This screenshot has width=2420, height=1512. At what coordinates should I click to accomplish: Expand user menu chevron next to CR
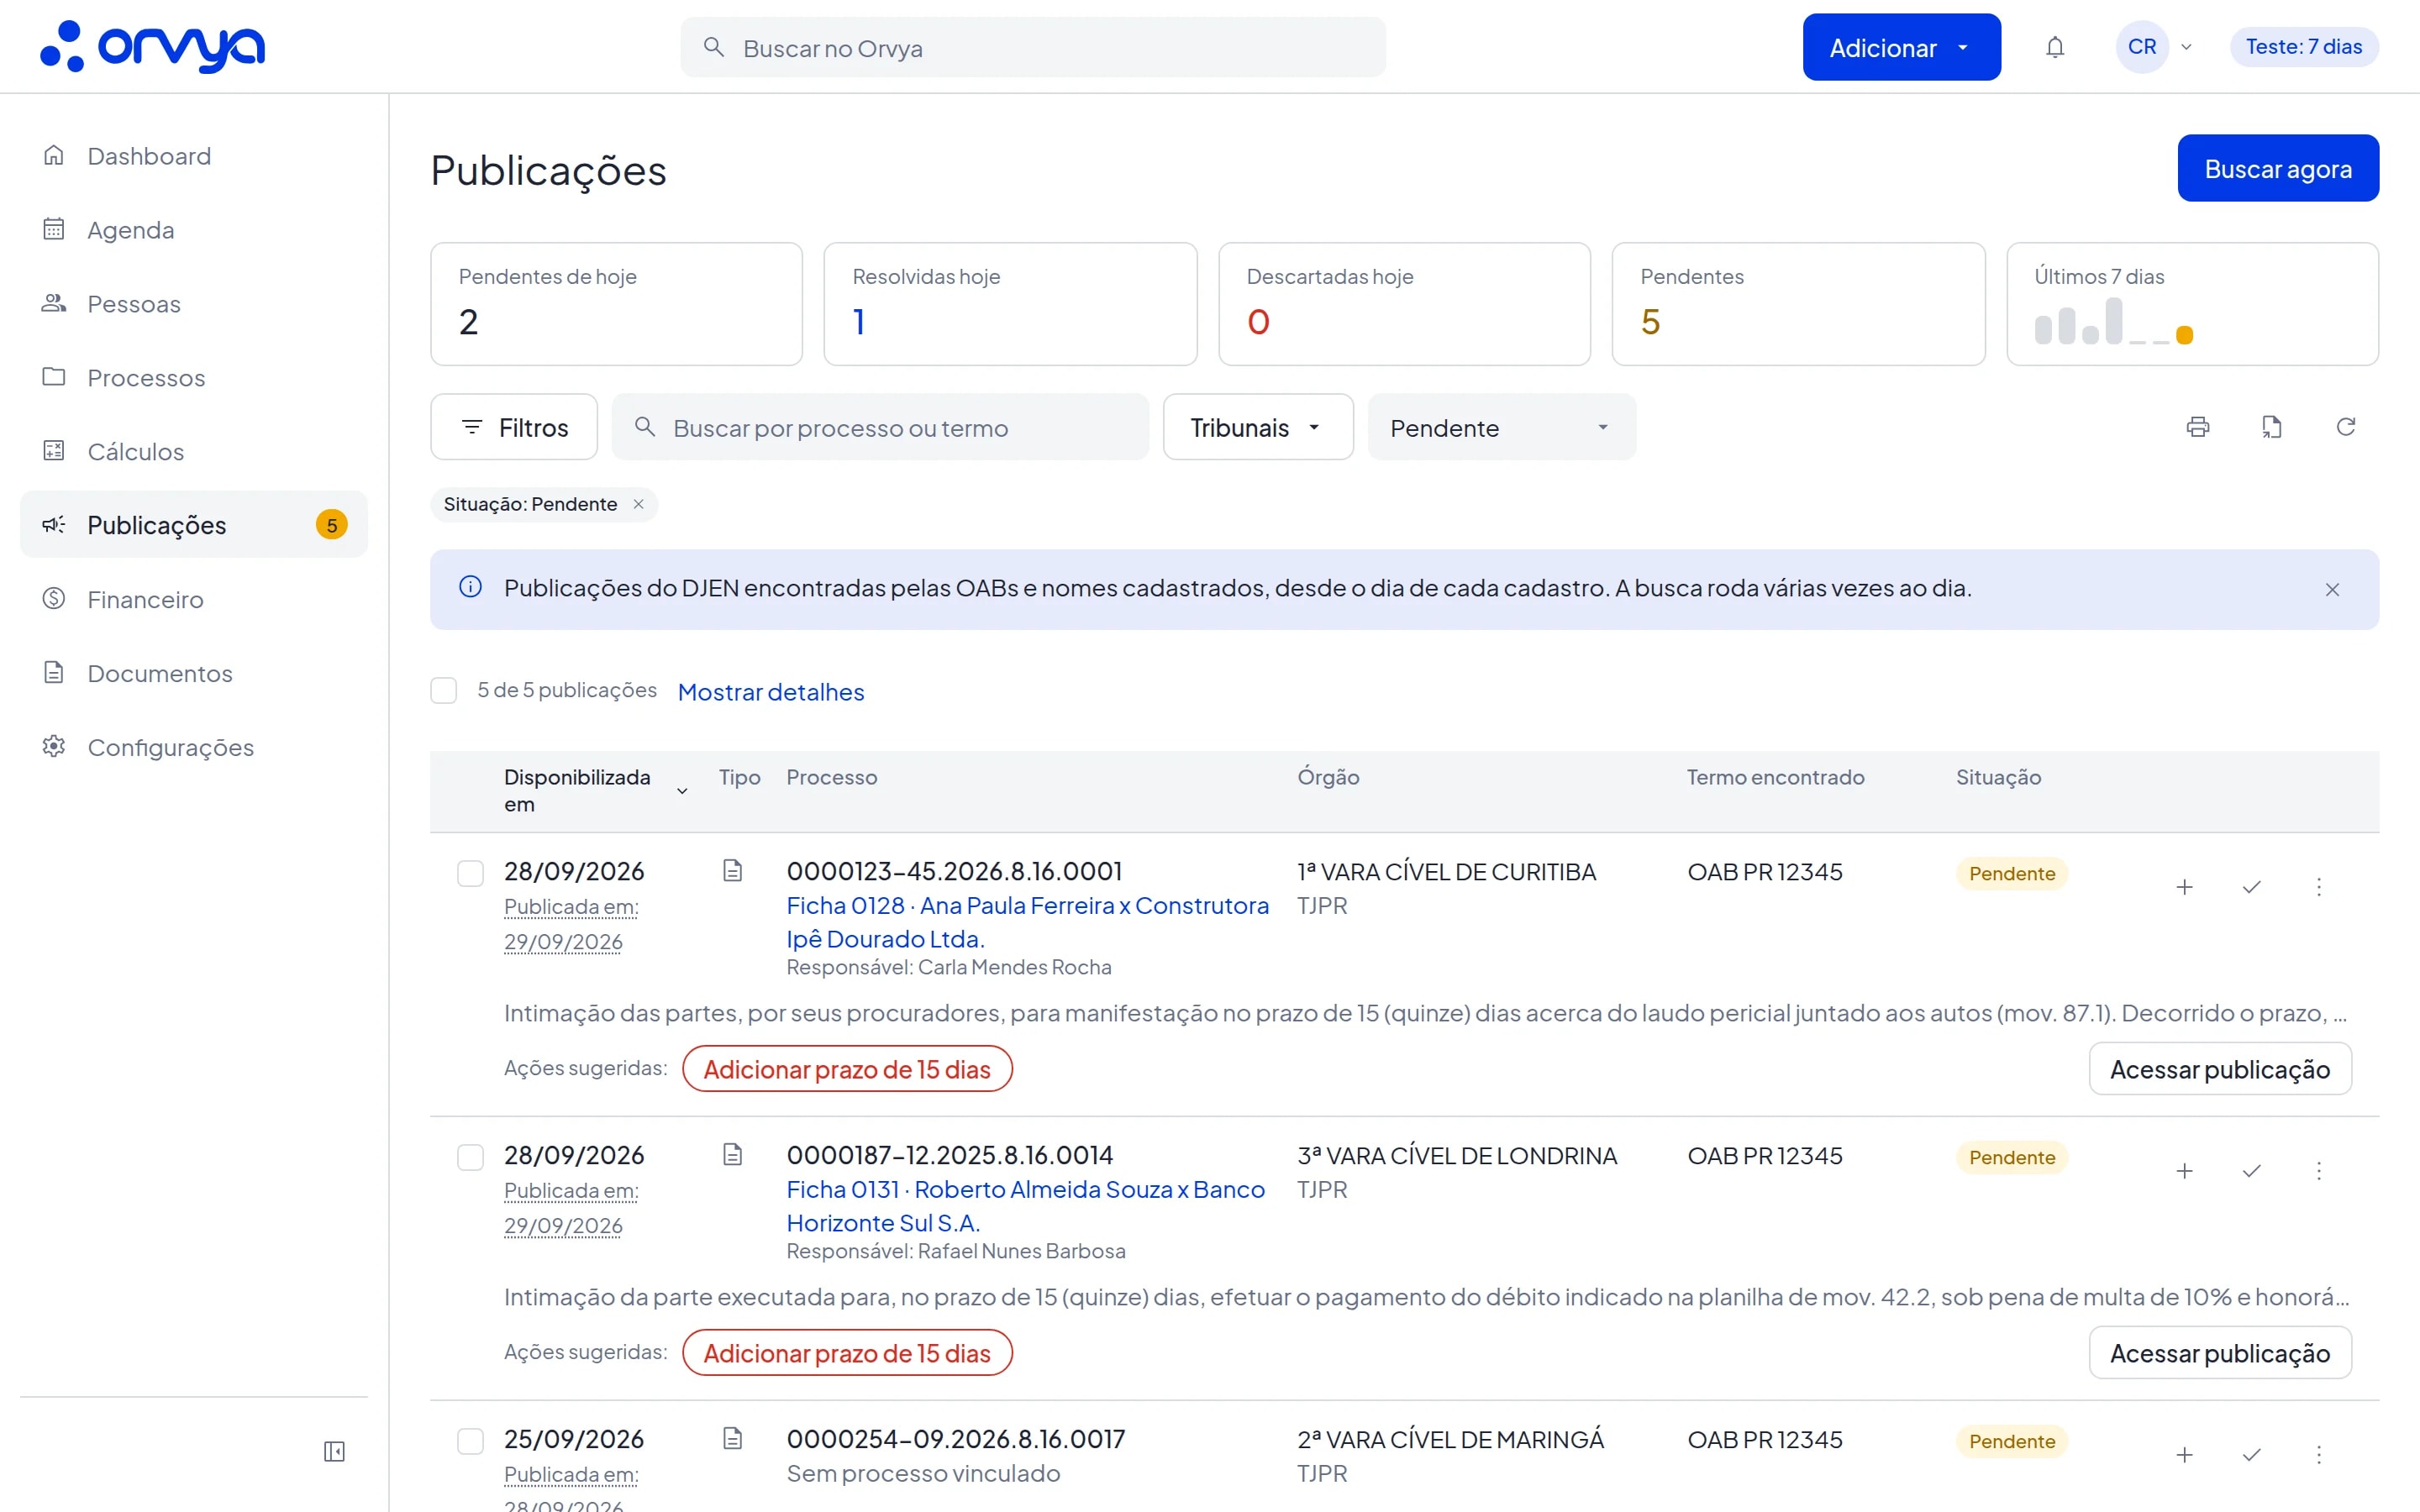[2187, 47]
